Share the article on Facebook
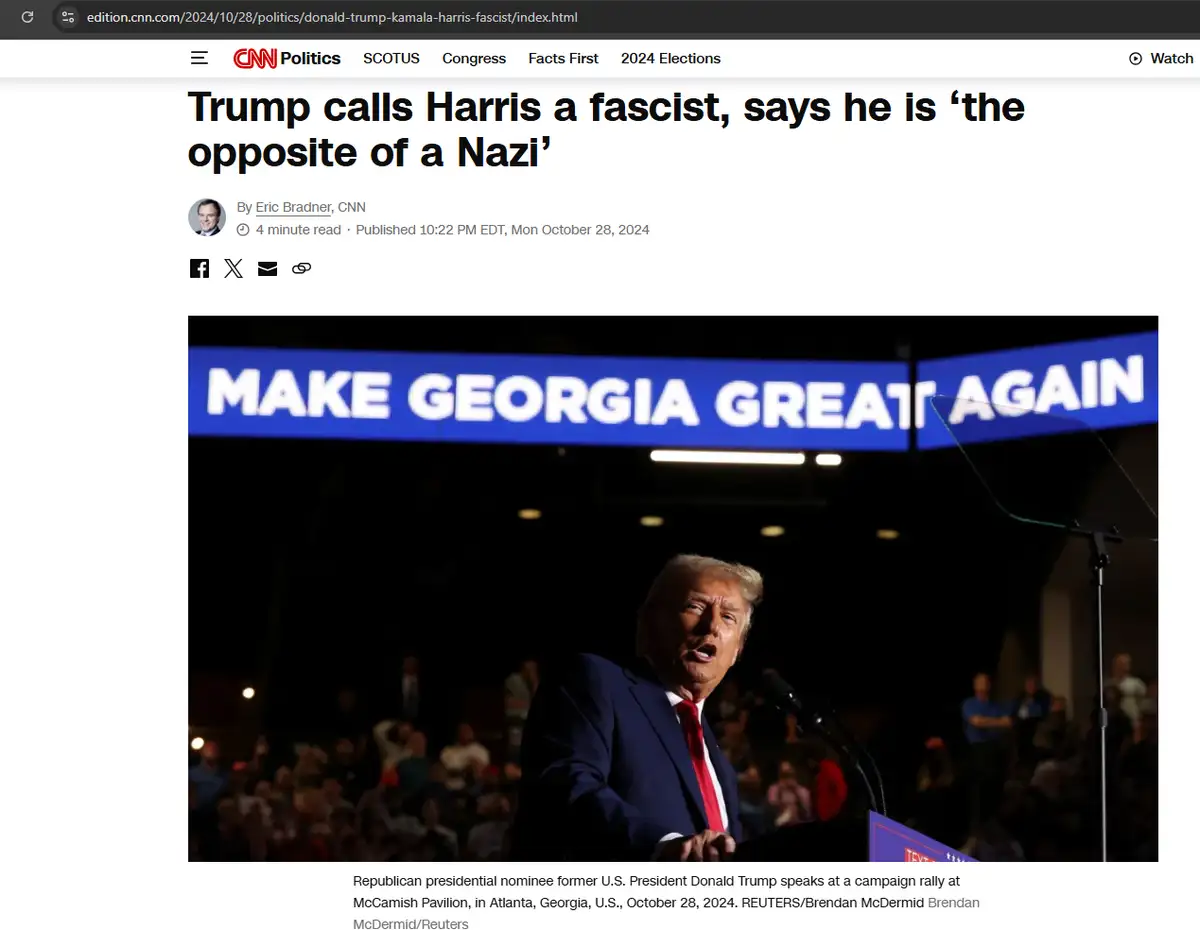 click(x=200, y=268)
